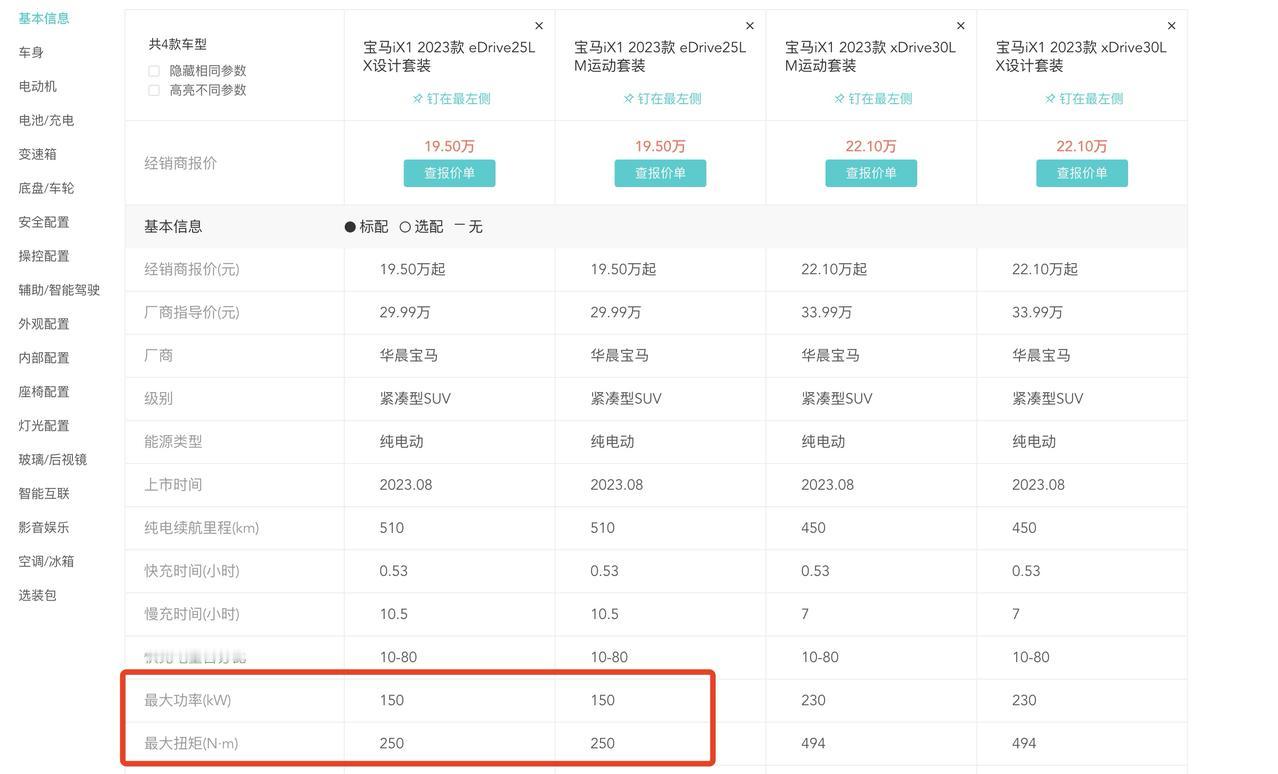Open the 宝马iX1 2023款 eDrive25L X设计套装 title
1278x774 pixels.
click(x=449, y=56)
